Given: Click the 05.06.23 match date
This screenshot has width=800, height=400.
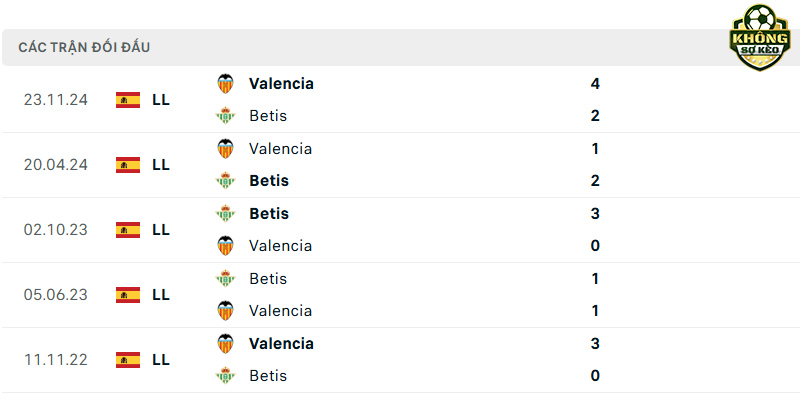Looking at the screenshot, I should tap(56, 295).
